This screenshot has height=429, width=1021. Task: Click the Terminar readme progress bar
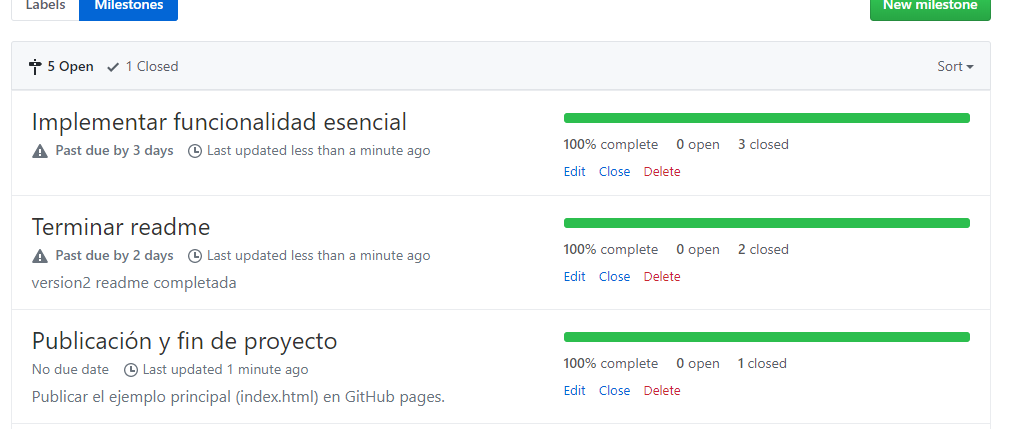click(x=766, y=223)
